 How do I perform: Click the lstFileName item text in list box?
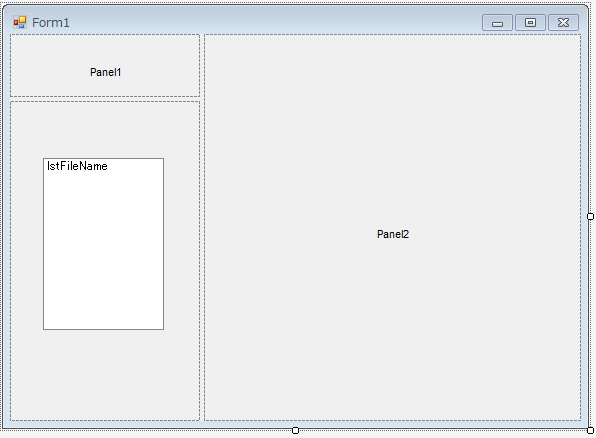click(x=77, y=166)
